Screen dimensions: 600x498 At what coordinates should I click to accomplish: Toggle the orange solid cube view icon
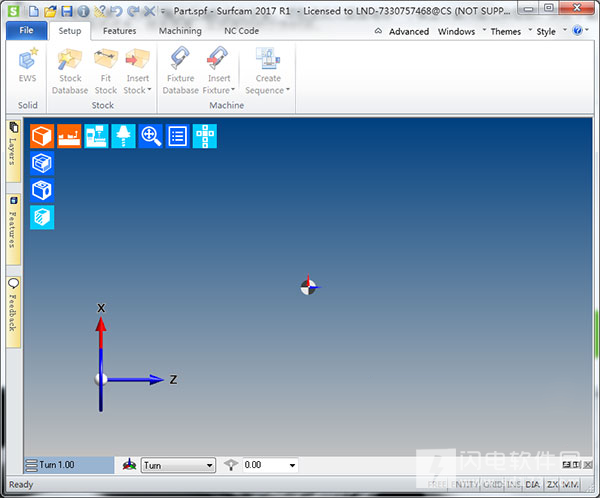(x=42, y=136)
